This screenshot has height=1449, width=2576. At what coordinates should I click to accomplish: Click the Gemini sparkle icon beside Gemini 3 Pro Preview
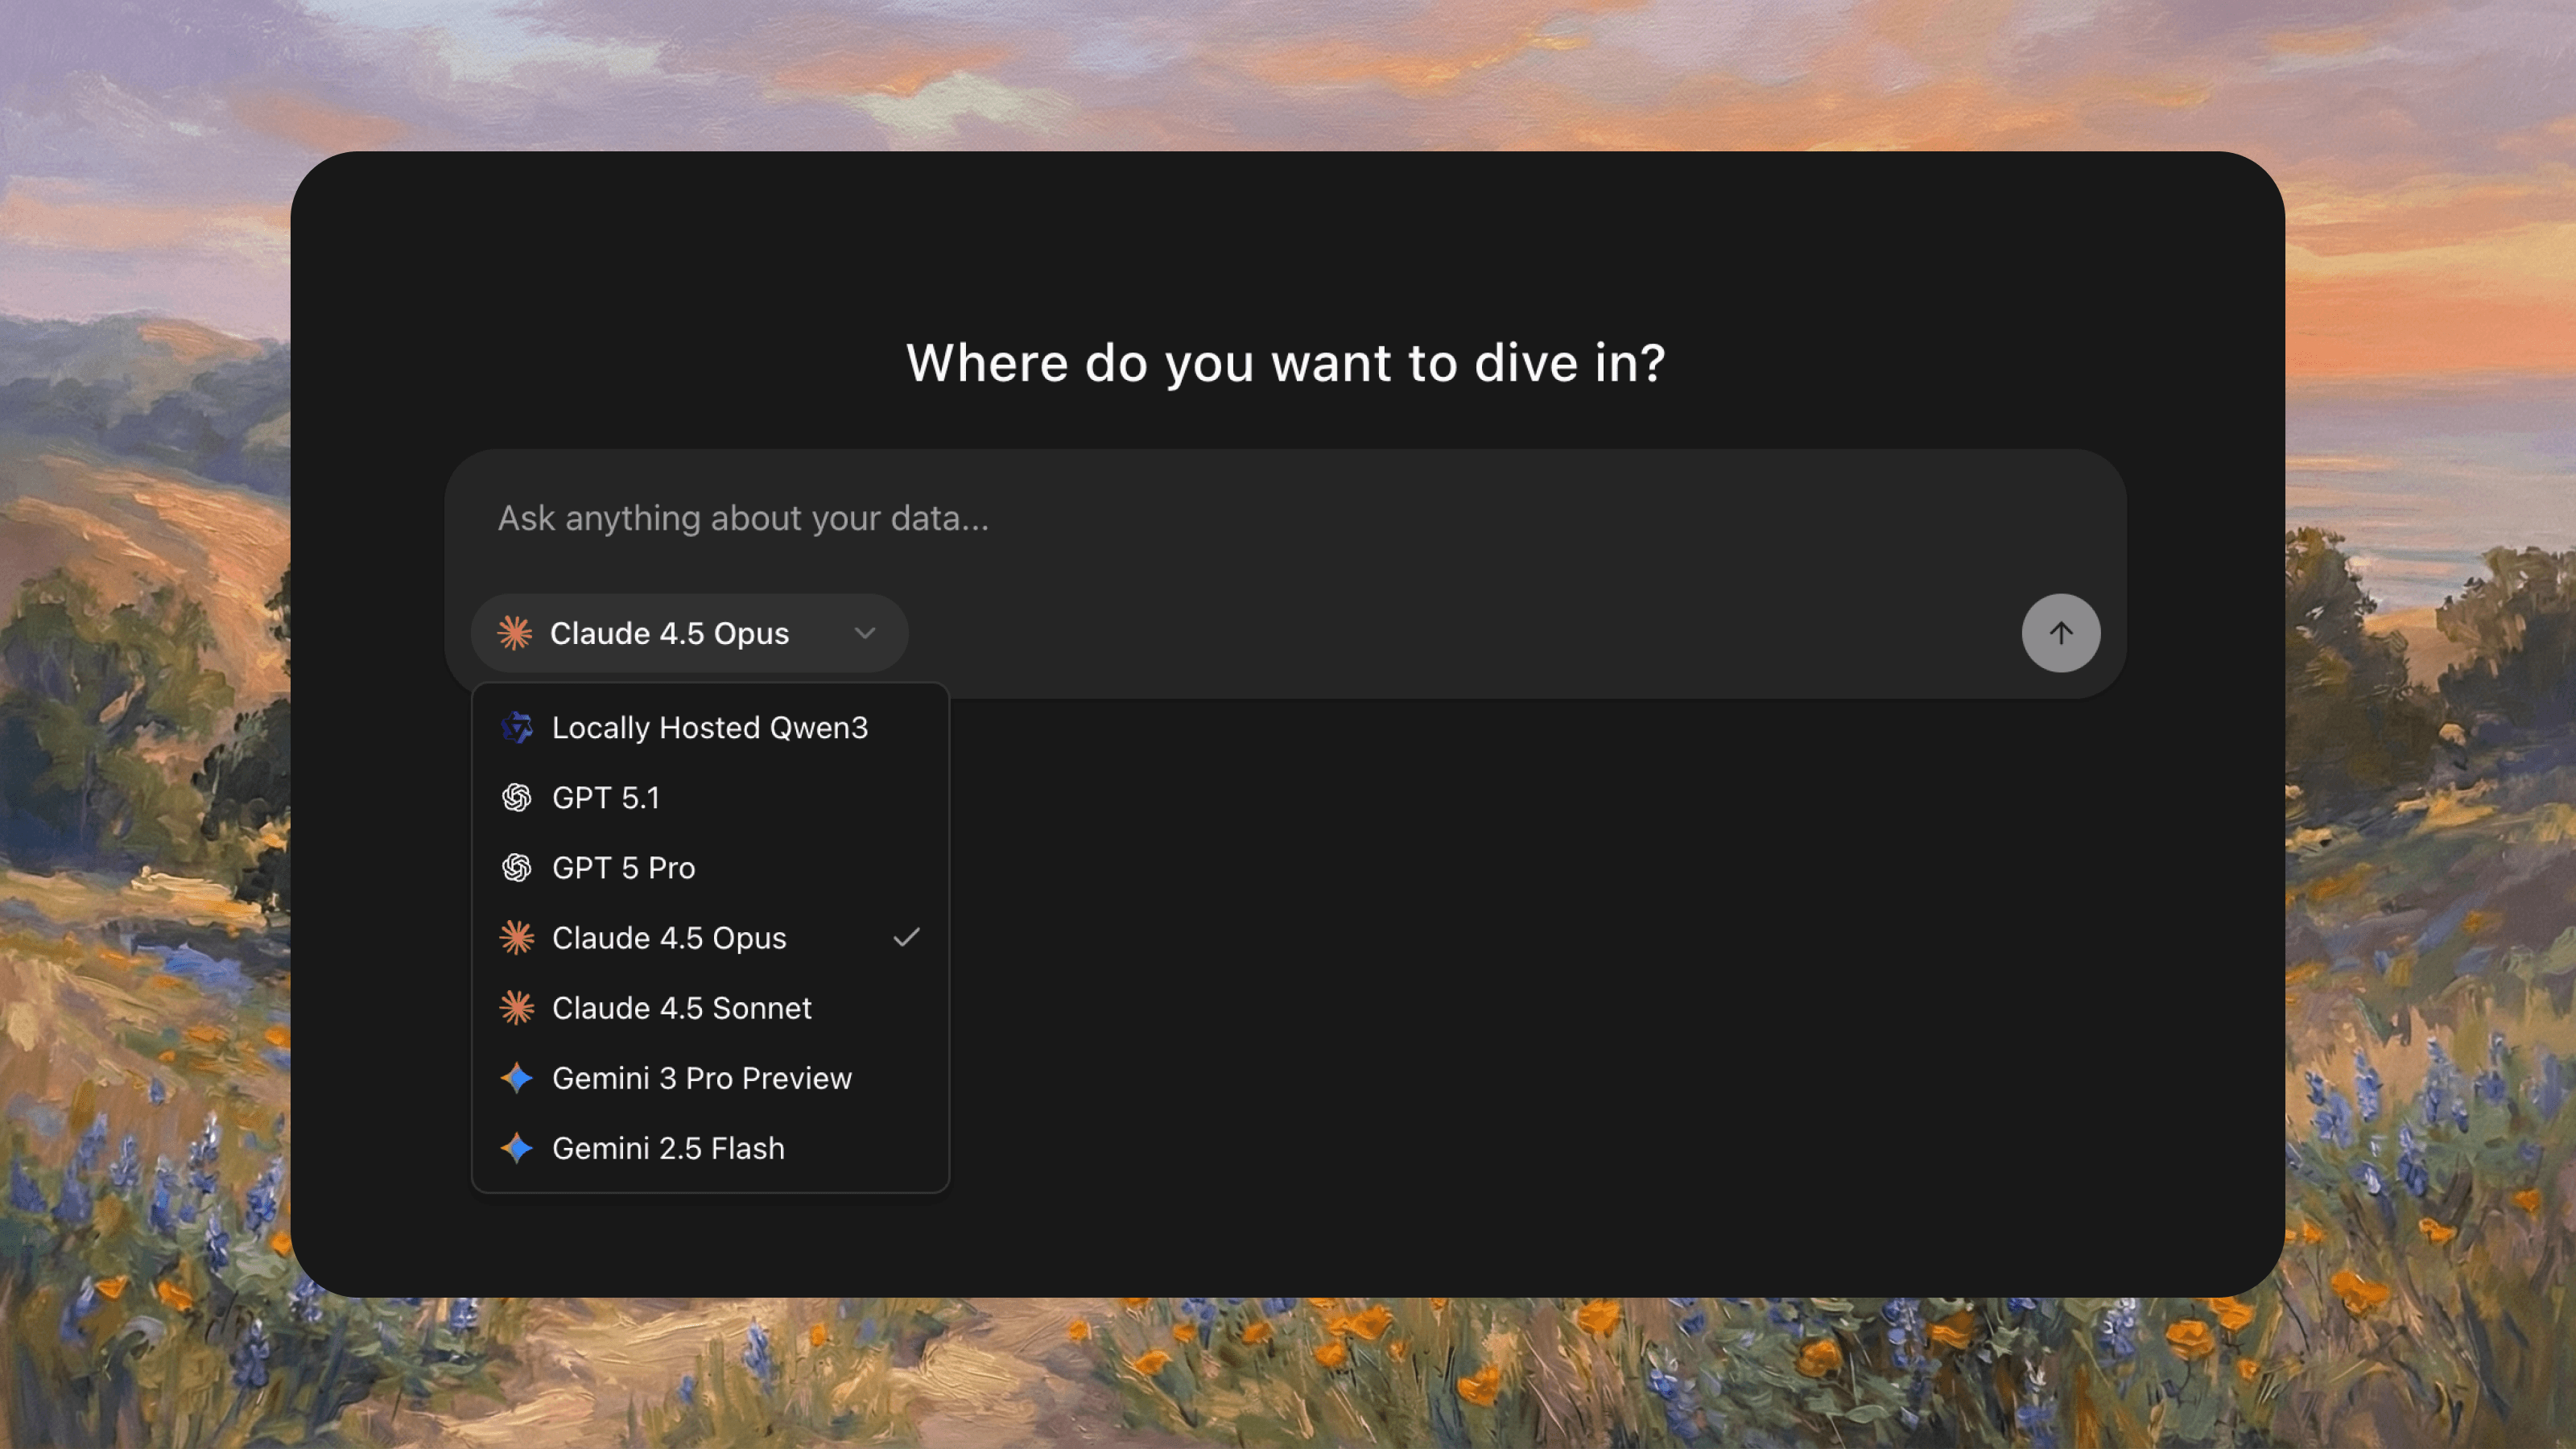pyautogui.click(x=516, y=1078)
